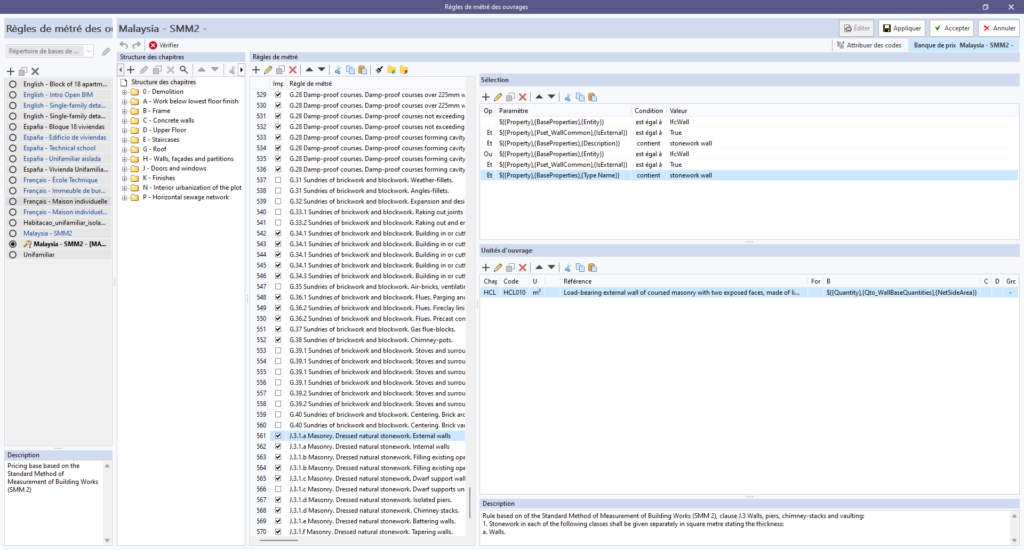Screen dimensions: 1024x550
Task: Add a condition in Sélection toolbar
Action: 485,97
